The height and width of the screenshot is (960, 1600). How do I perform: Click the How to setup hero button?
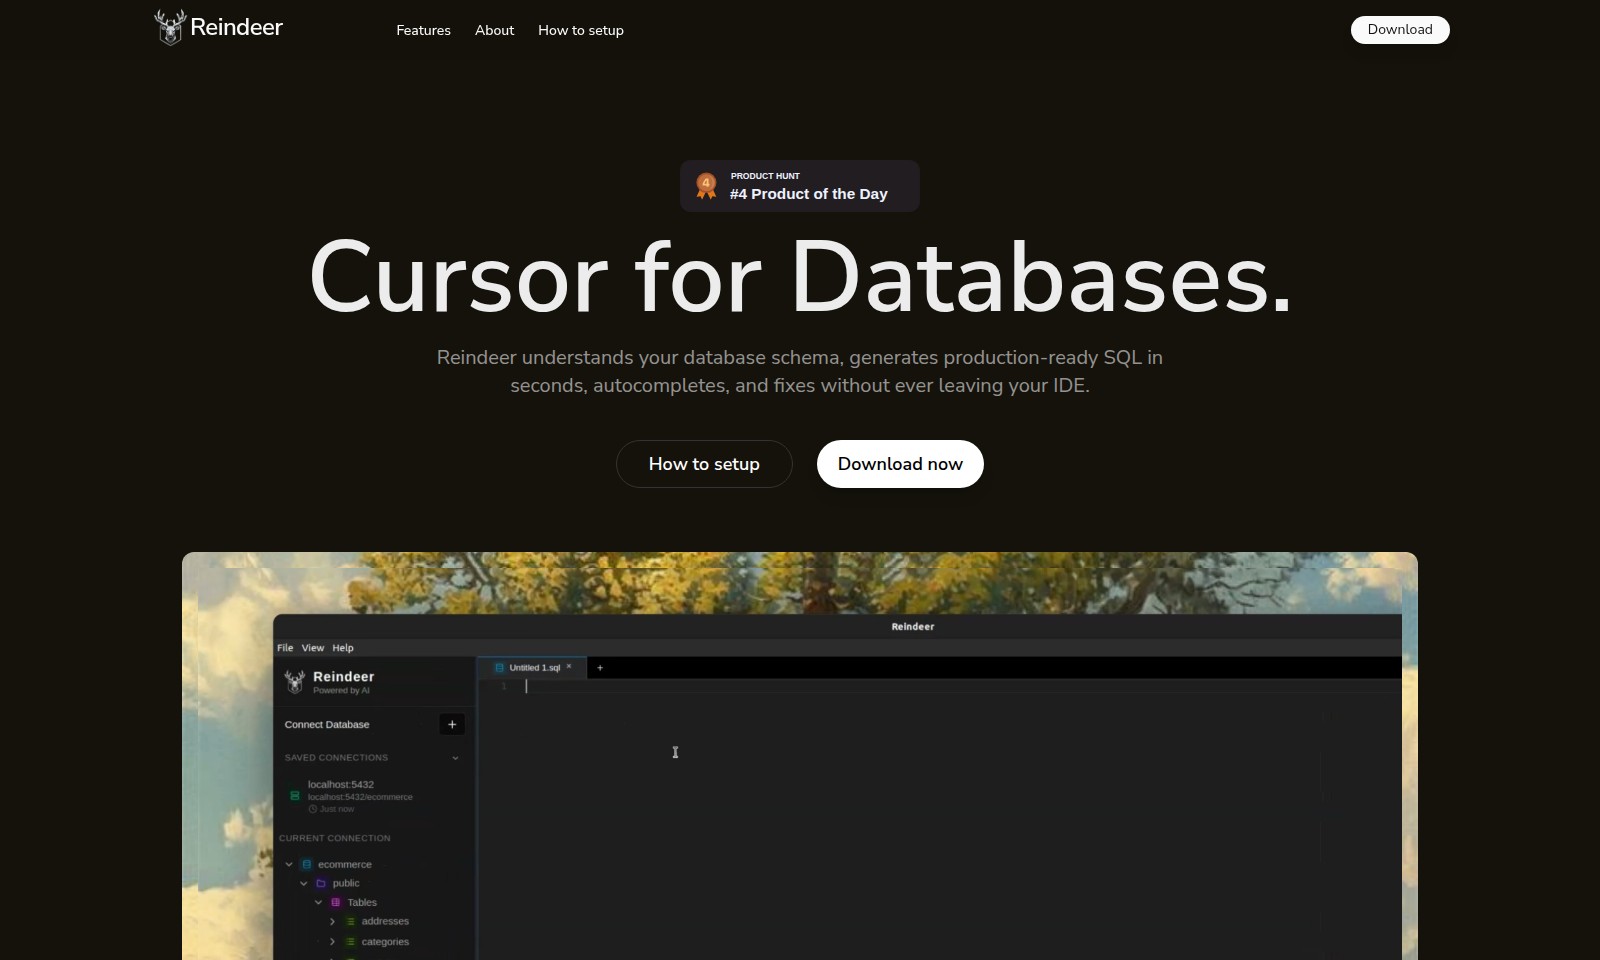click(x=704, y=464)
